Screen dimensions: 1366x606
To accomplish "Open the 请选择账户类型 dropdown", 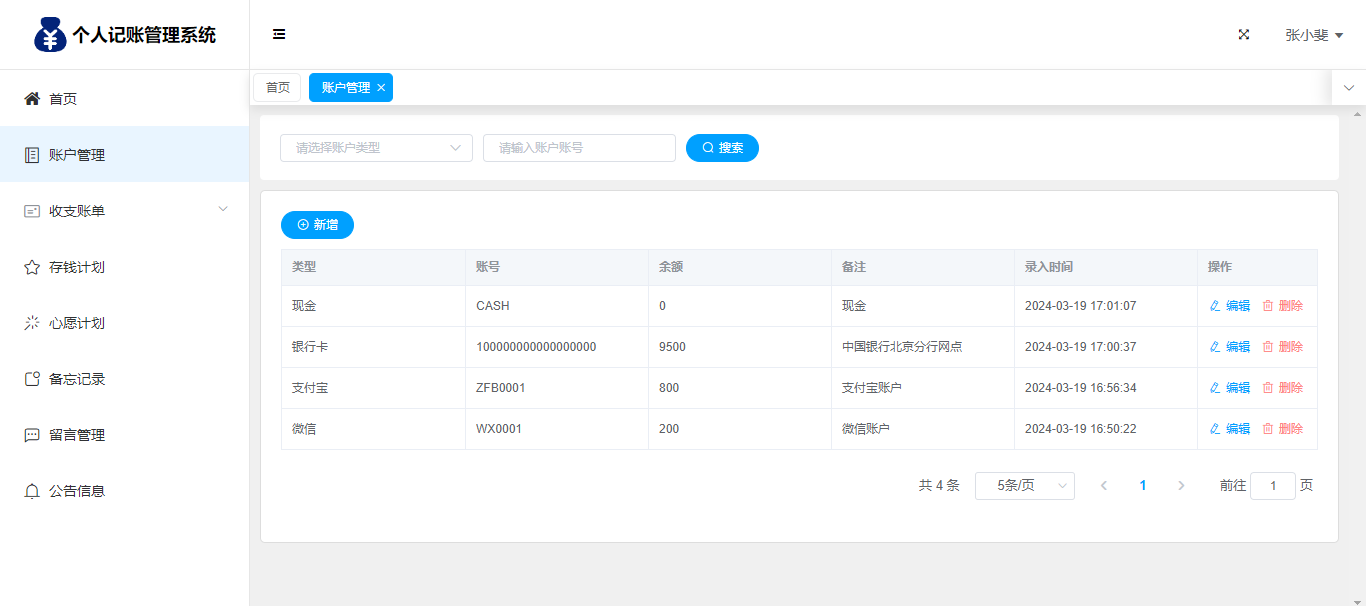I will click(376, 148).
